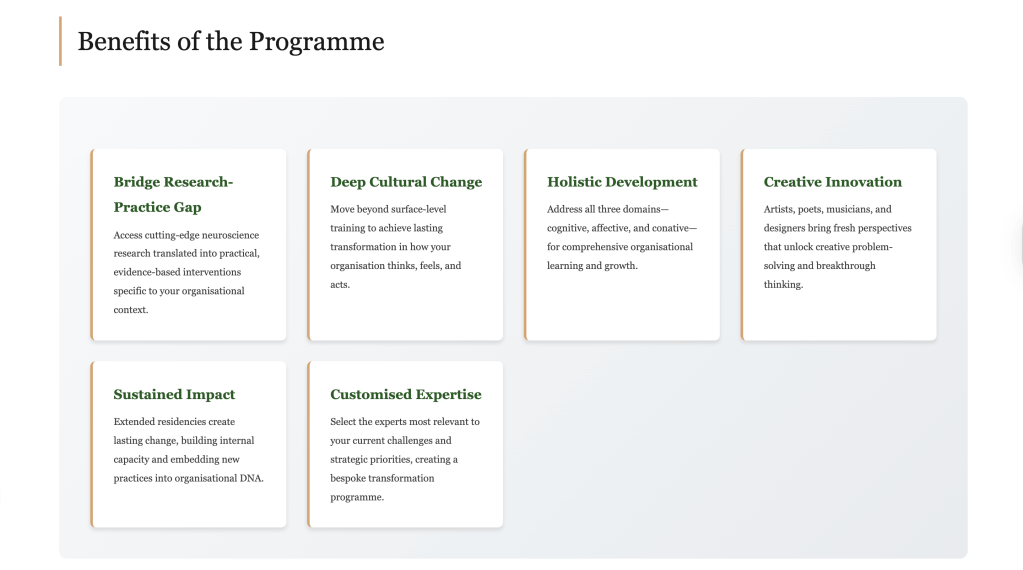Click the orange left border of Creative Innovation card
Viewport: 1023px width, 570px height.
pyautogui.click(x=742, y=245)
